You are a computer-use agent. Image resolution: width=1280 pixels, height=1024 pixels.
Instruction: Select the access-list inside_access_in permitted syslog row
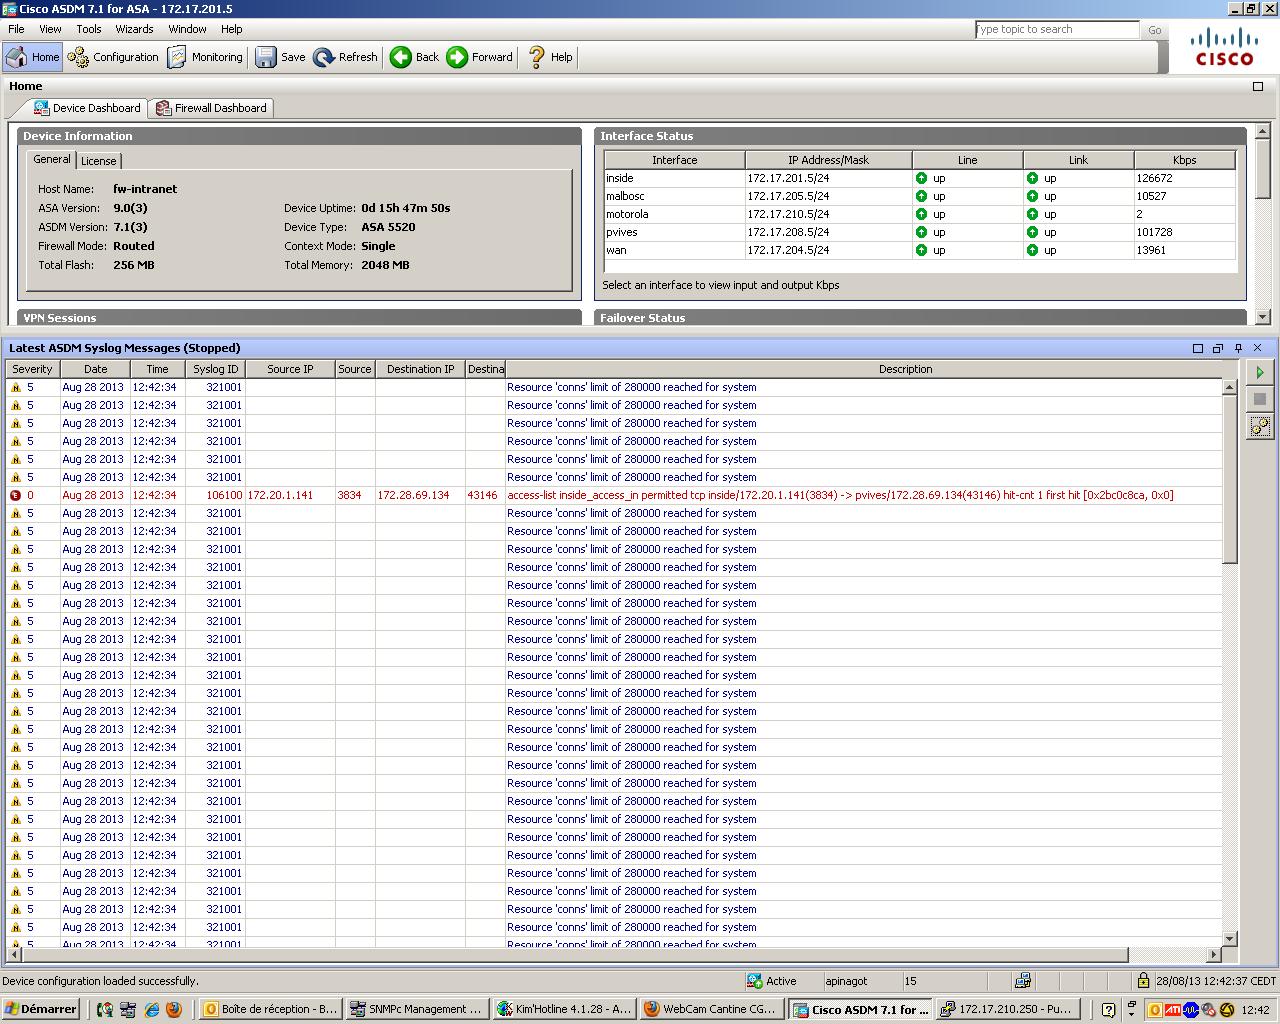coord(614,495)
